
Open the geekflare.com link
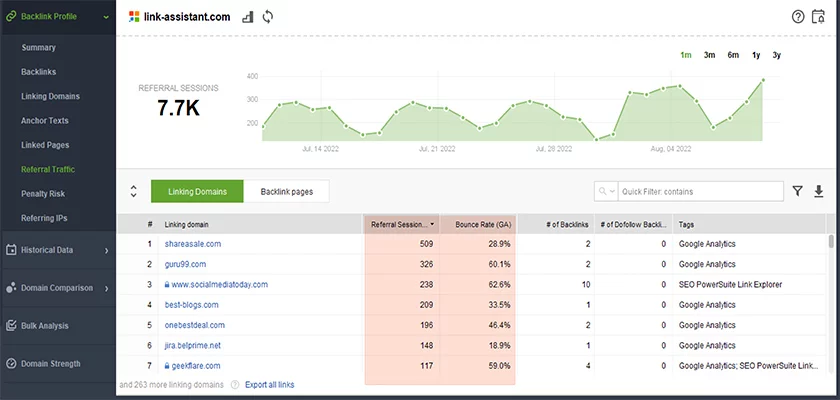[x=196, y=366]
